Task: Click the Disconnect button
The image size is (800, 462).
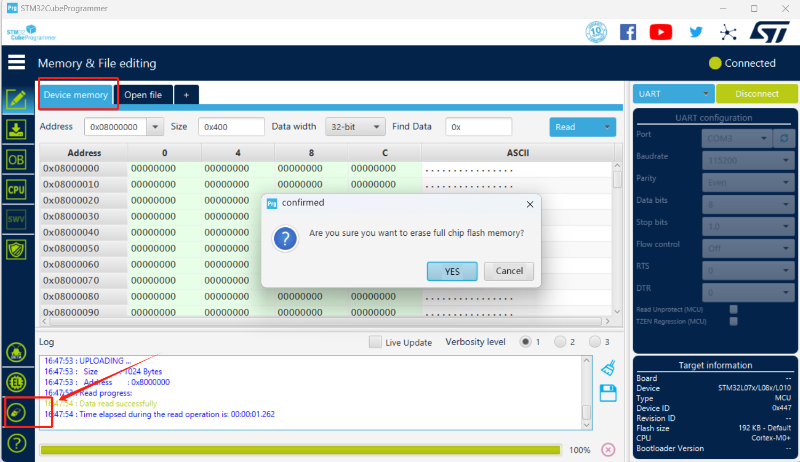Action: point(757,94)
